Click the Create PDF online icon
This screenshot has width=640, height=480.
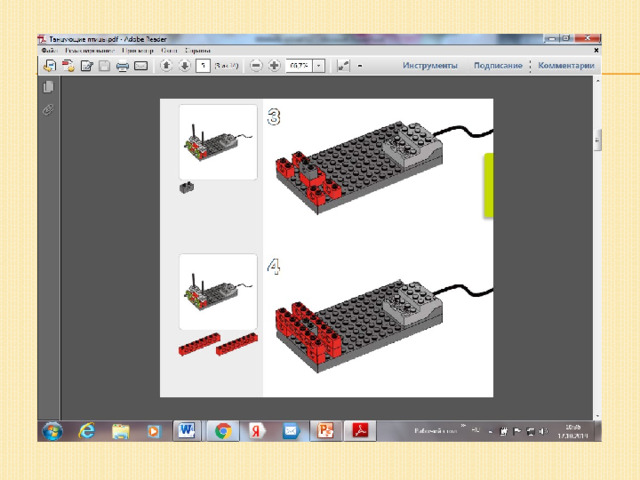coord(68,65)
